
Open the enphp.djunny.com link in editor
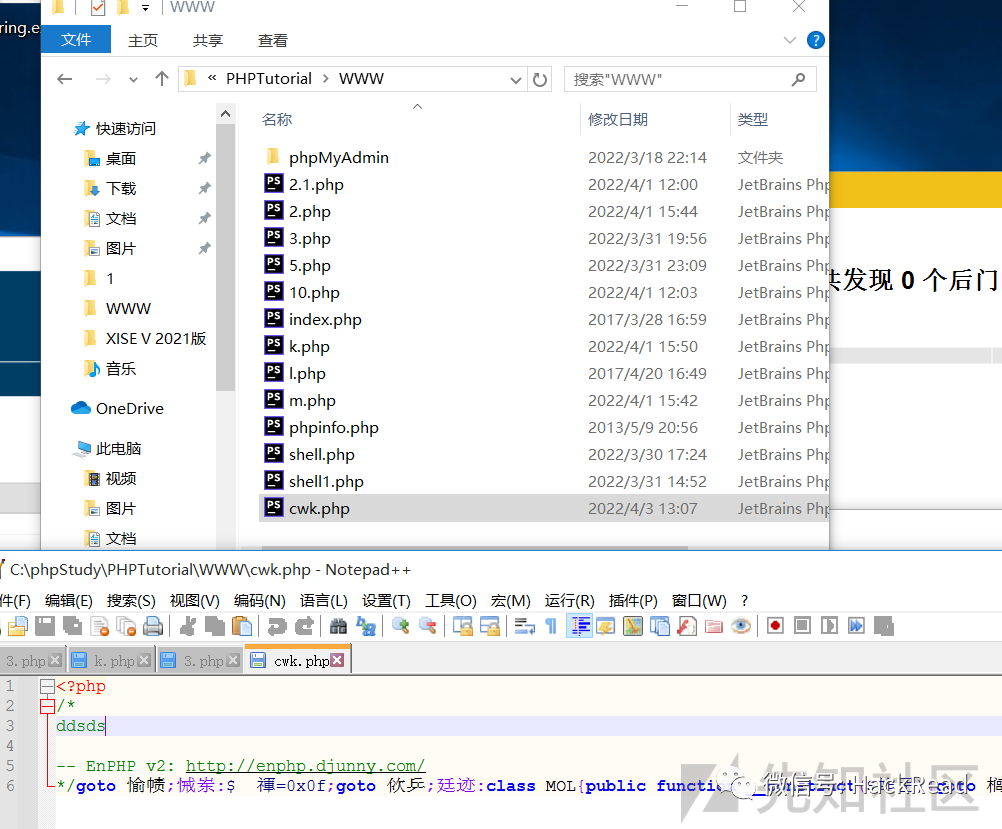click(x=305, y=766)
